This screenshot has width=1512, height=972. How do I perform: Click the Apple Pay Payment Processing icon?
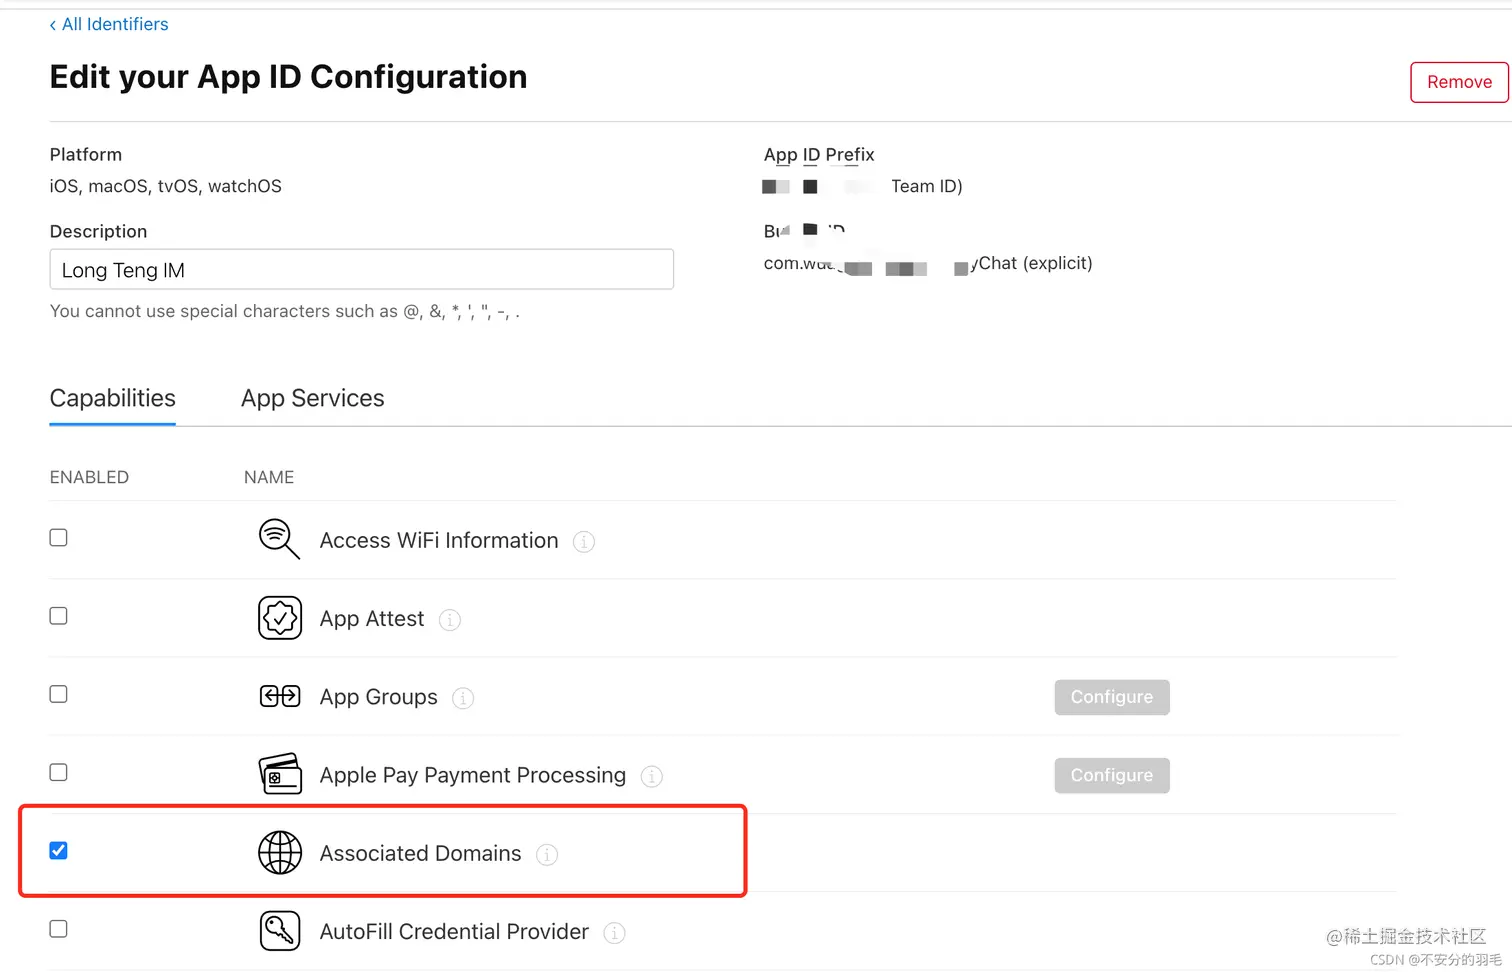click(x=280, y=774)
